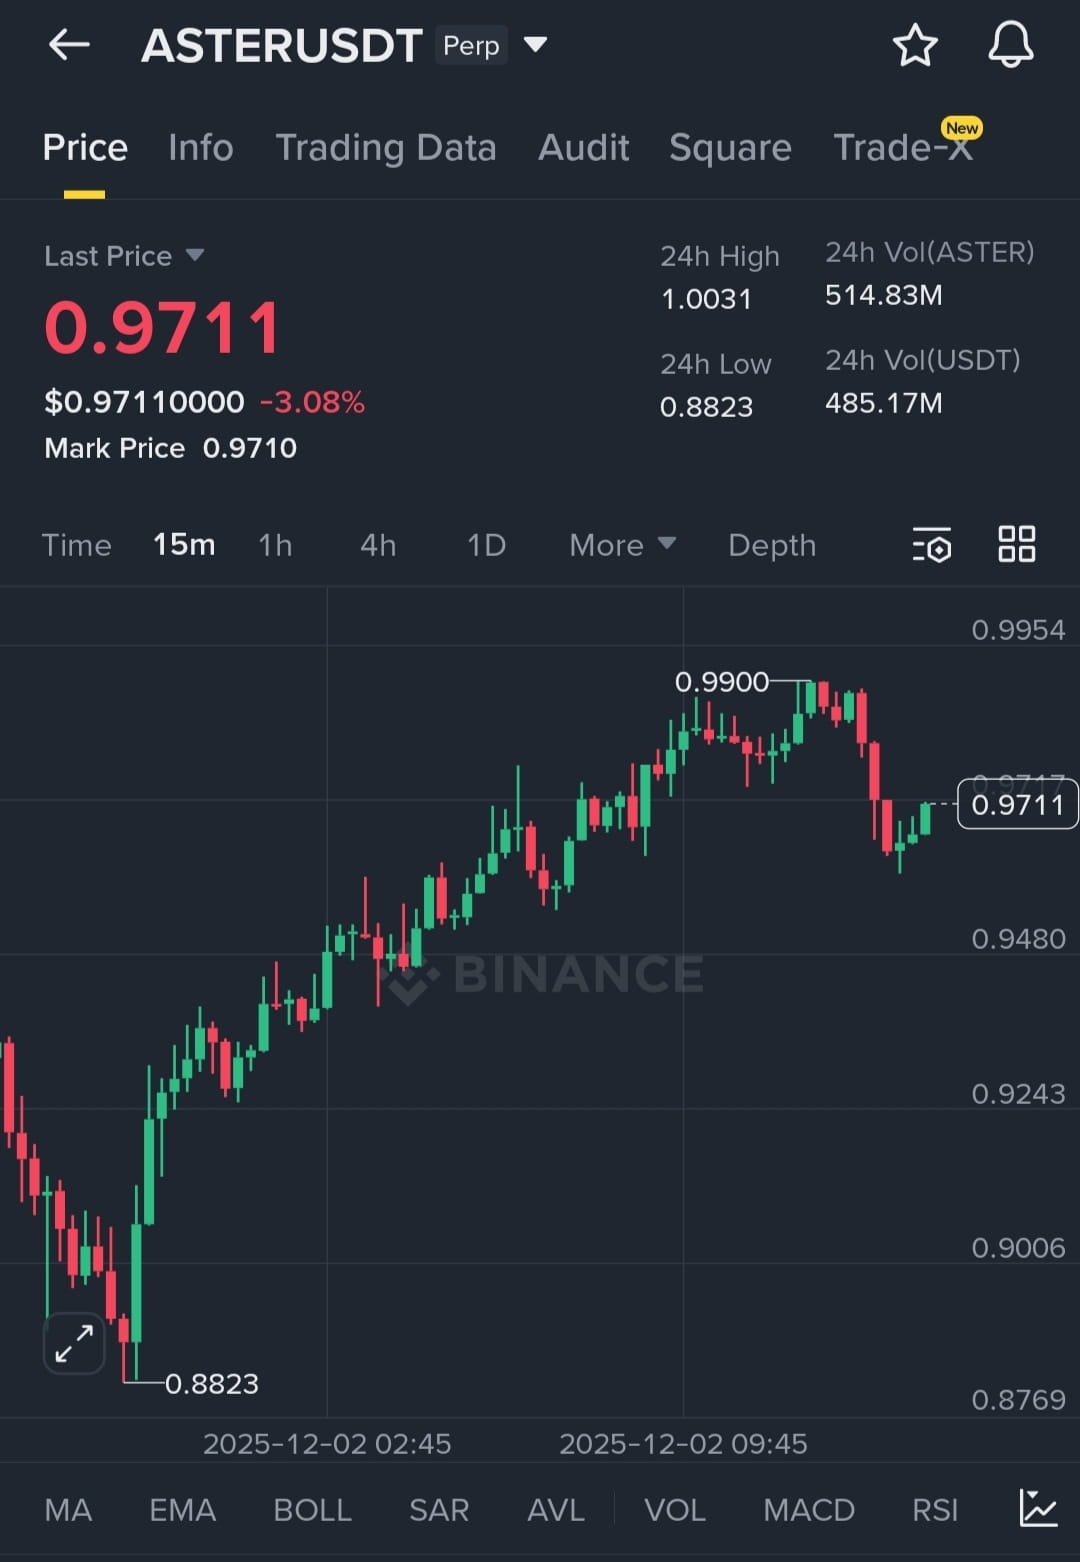Screen dimensions: 1080x1562
Task: Open chart settings icon beside Depth
Action: tap(932, 545)
